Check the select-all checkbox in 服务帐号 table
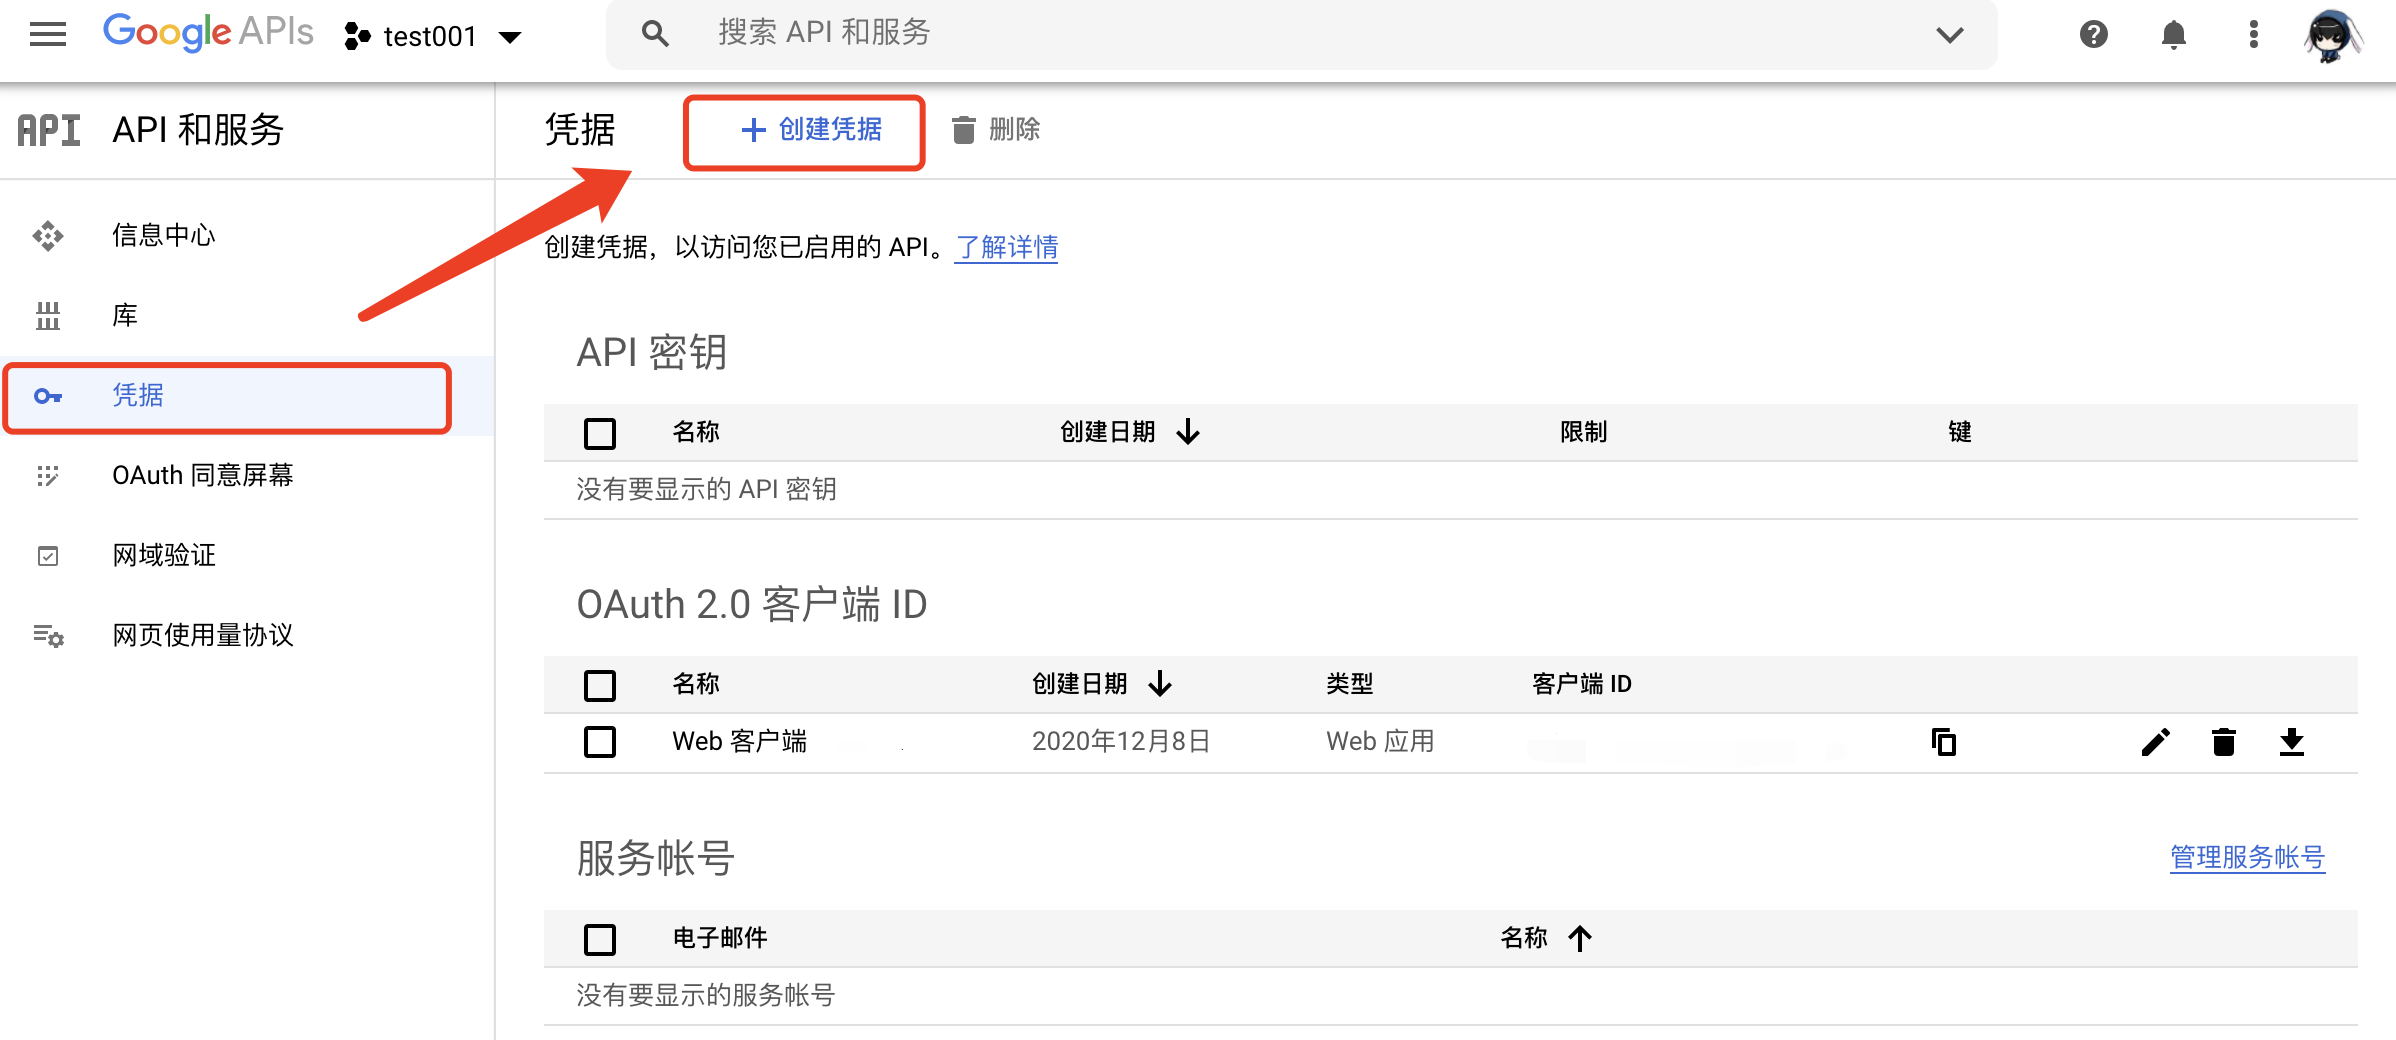The image size is (2396, 1040). pos(599,939)
